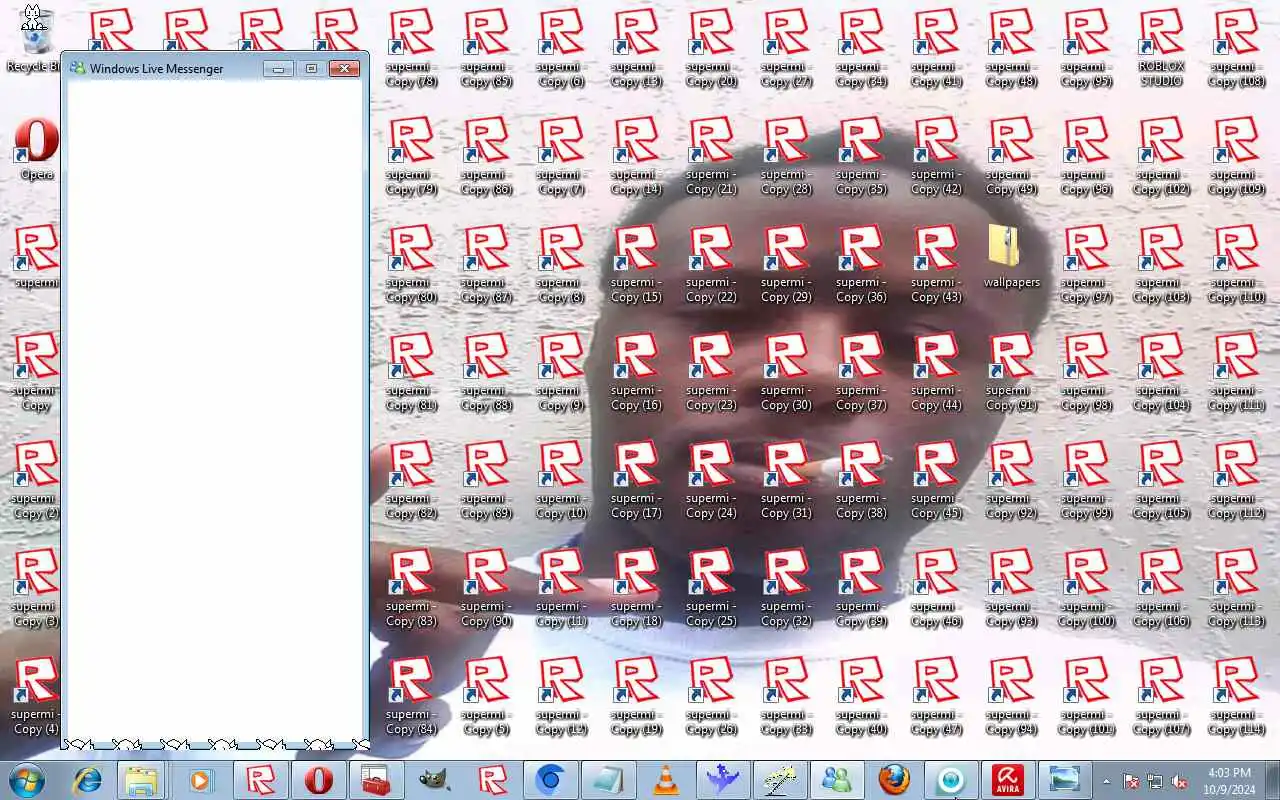Open the ROBLOX STUDIO desktop shortcut
The width and height of the screenshot is (1280, 800).
pos(1162,46)
